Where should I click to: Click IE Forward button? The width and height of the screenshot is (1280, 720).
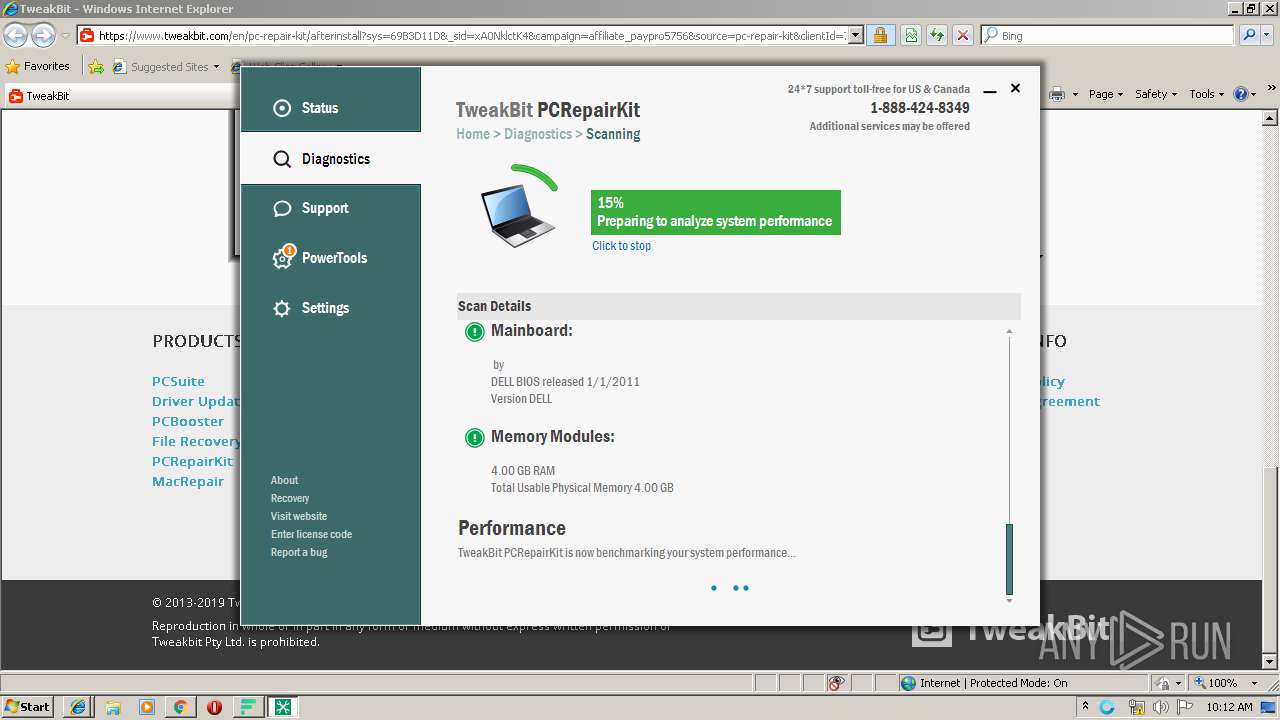click(x=43, y=35)
